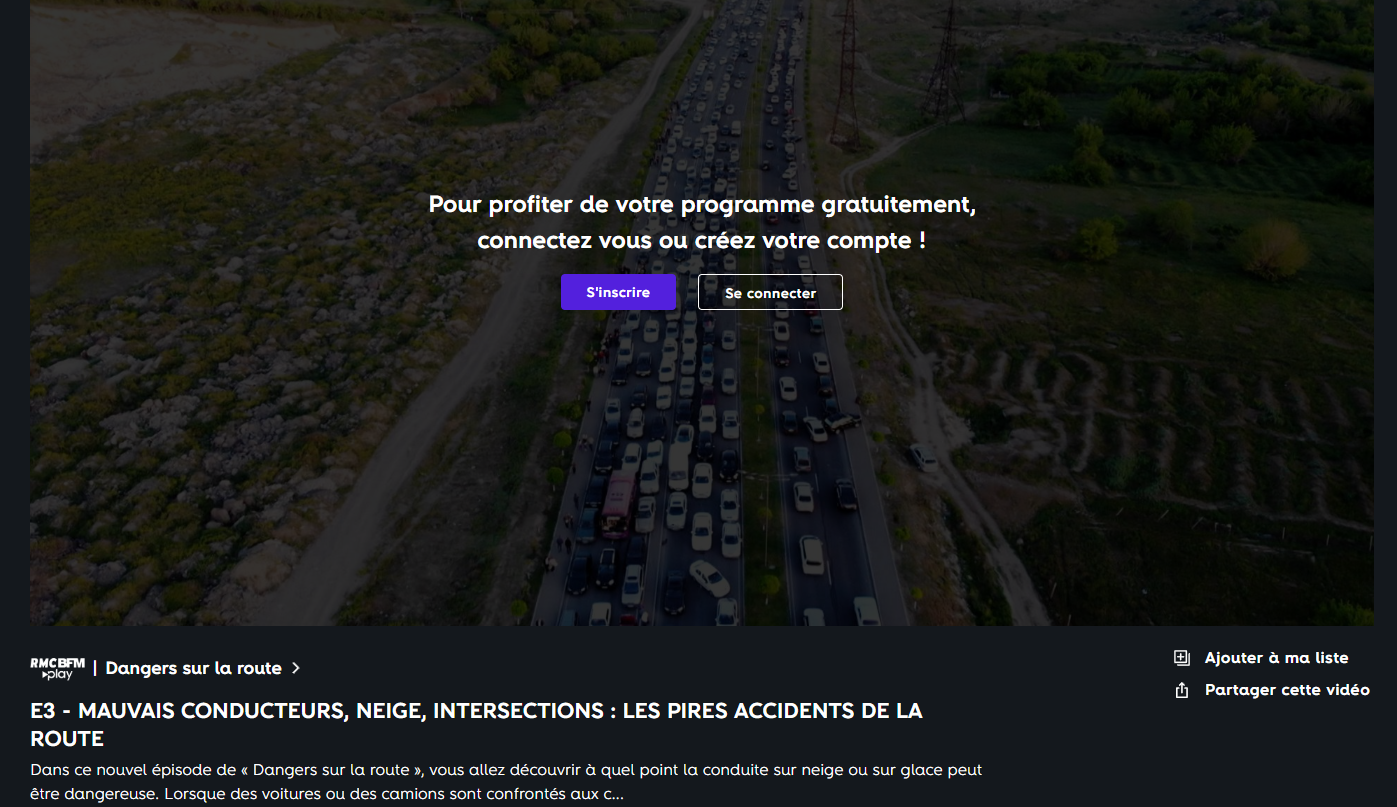
Task: Click the ellipsis ending the description
Action: (619, 795)
